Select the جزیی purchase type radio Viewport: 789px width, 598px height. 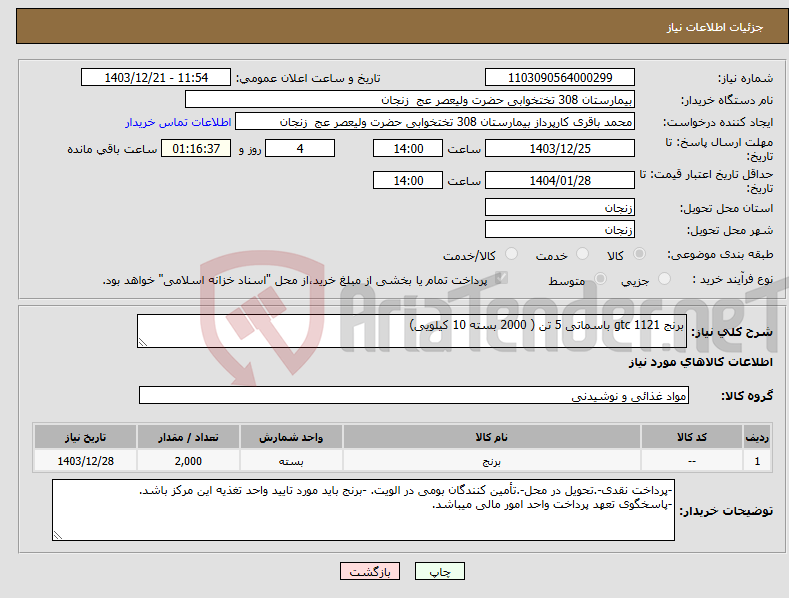point(664,279)
